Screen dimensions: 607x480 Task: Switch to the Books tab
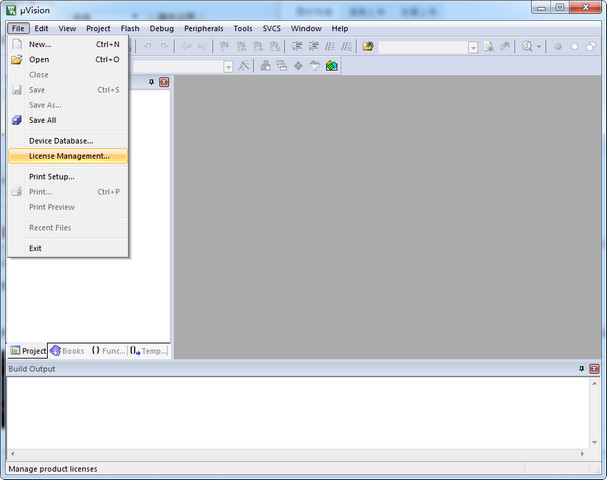click(x=67, y=351)
